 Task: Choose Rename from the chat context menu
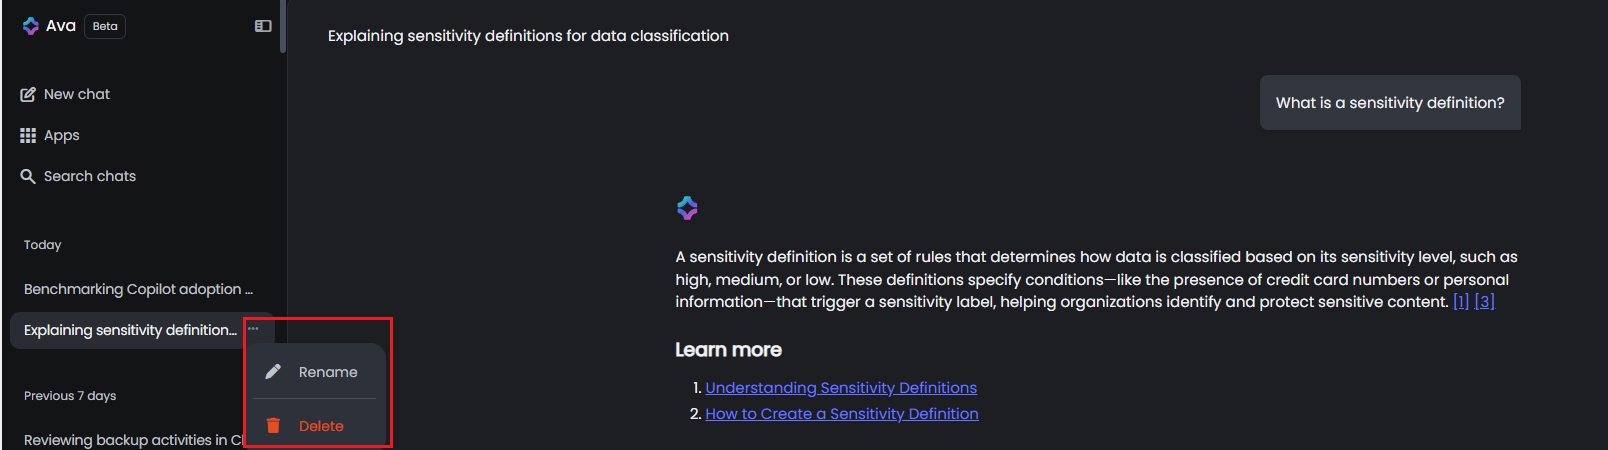(327, 372)
